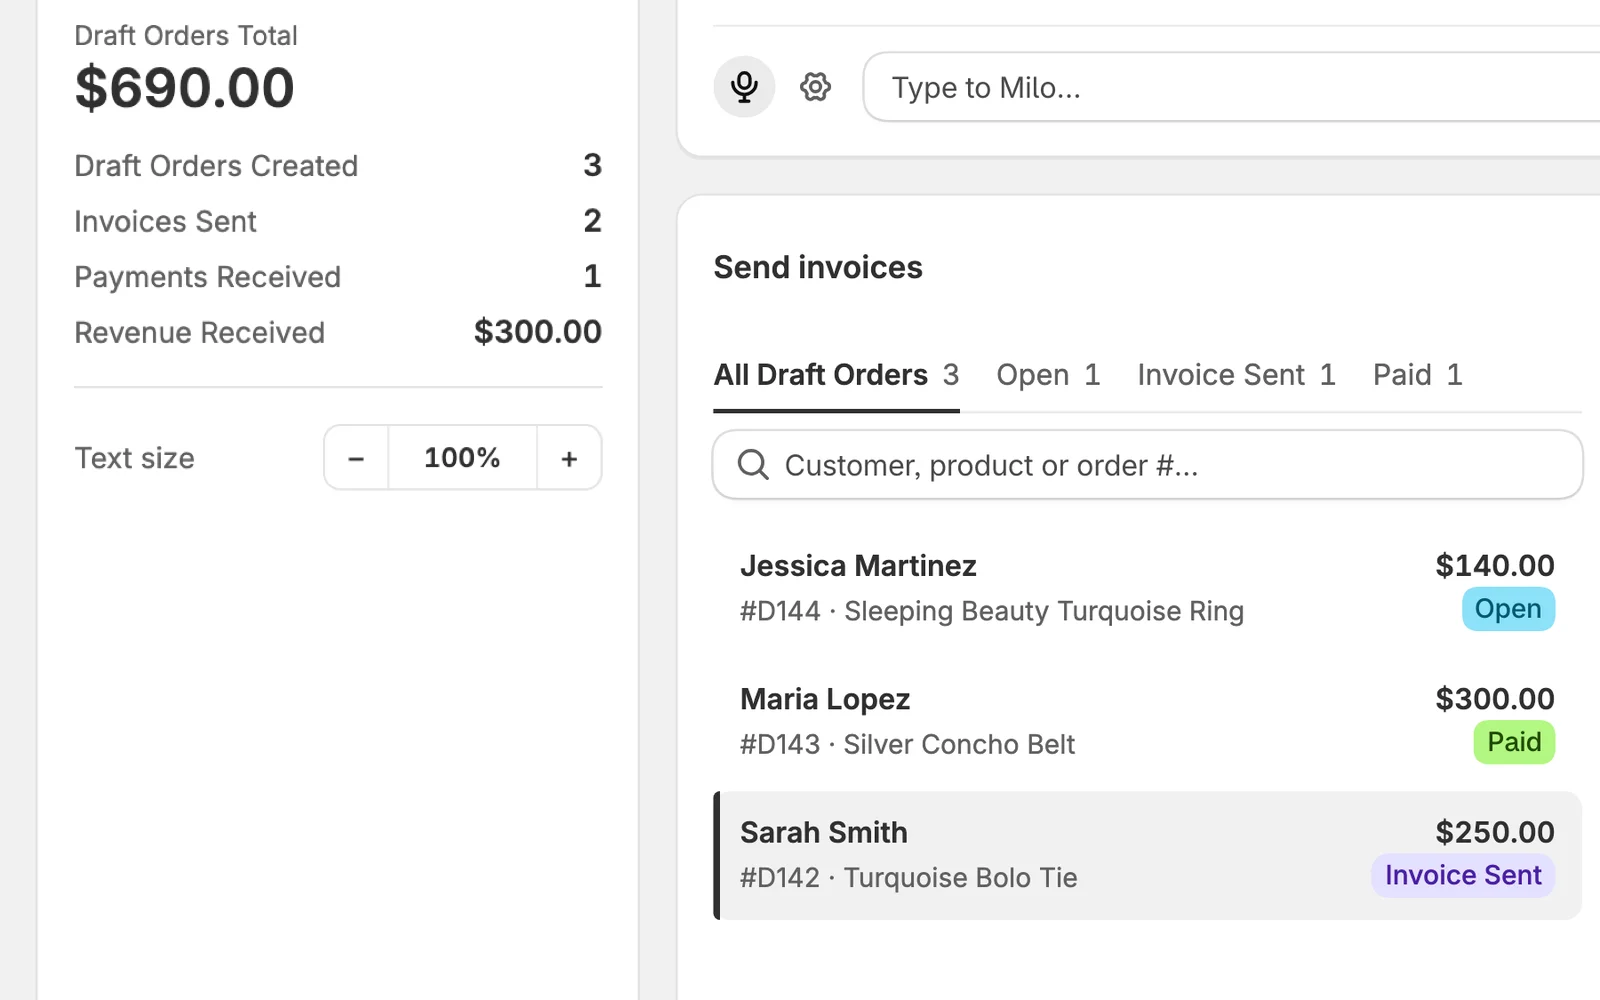1600x1000 pixels.
Task: Switch to the Invoice Sent tab
Action: pos(1236,375)
